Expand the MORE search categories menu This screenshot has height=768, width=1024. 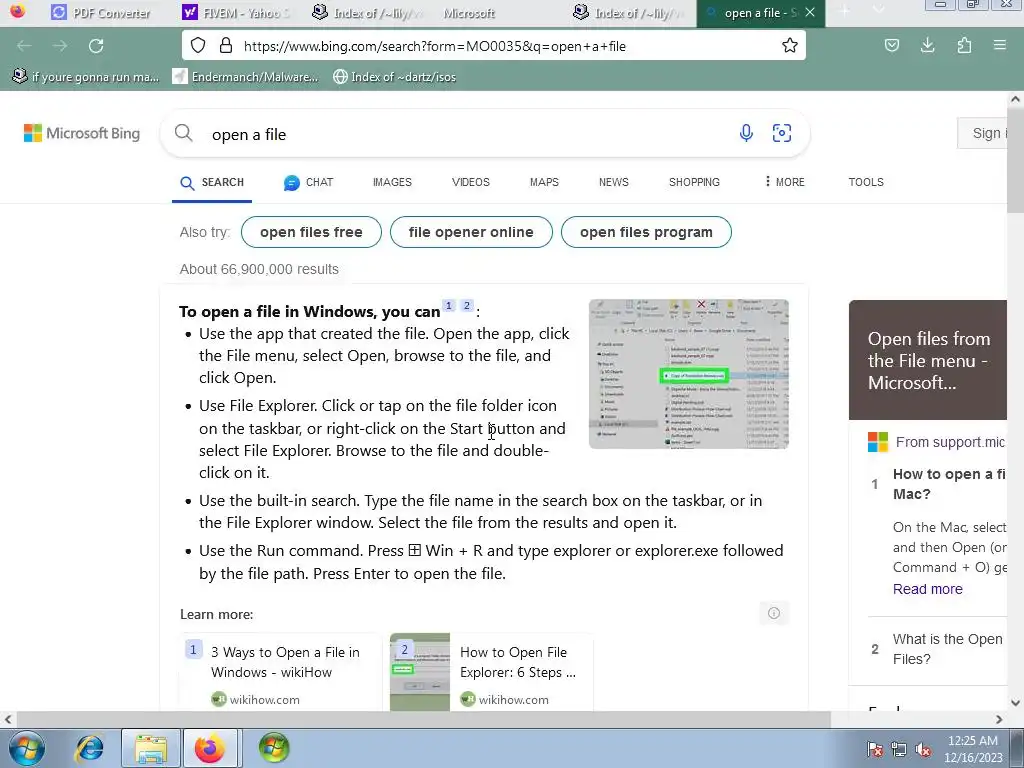click(784, 182)
